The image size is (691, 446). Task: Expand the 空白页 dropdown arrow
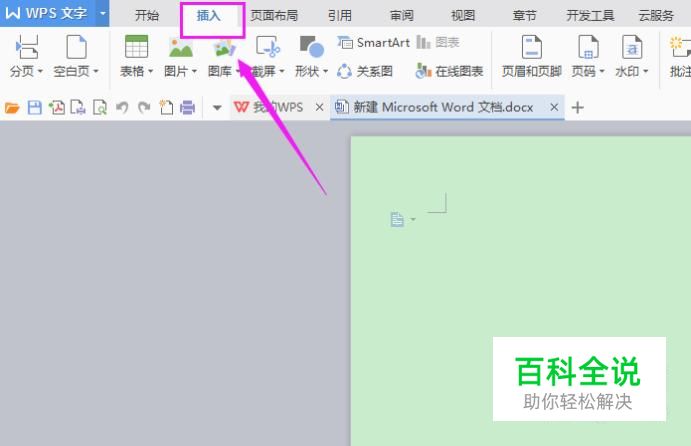96,71
